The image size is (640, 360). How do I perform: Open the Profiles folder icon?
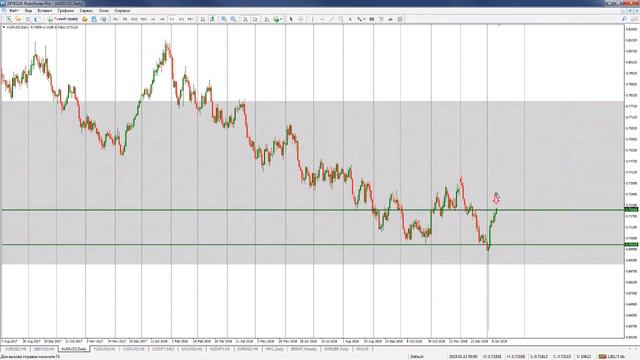pos(18,19)
